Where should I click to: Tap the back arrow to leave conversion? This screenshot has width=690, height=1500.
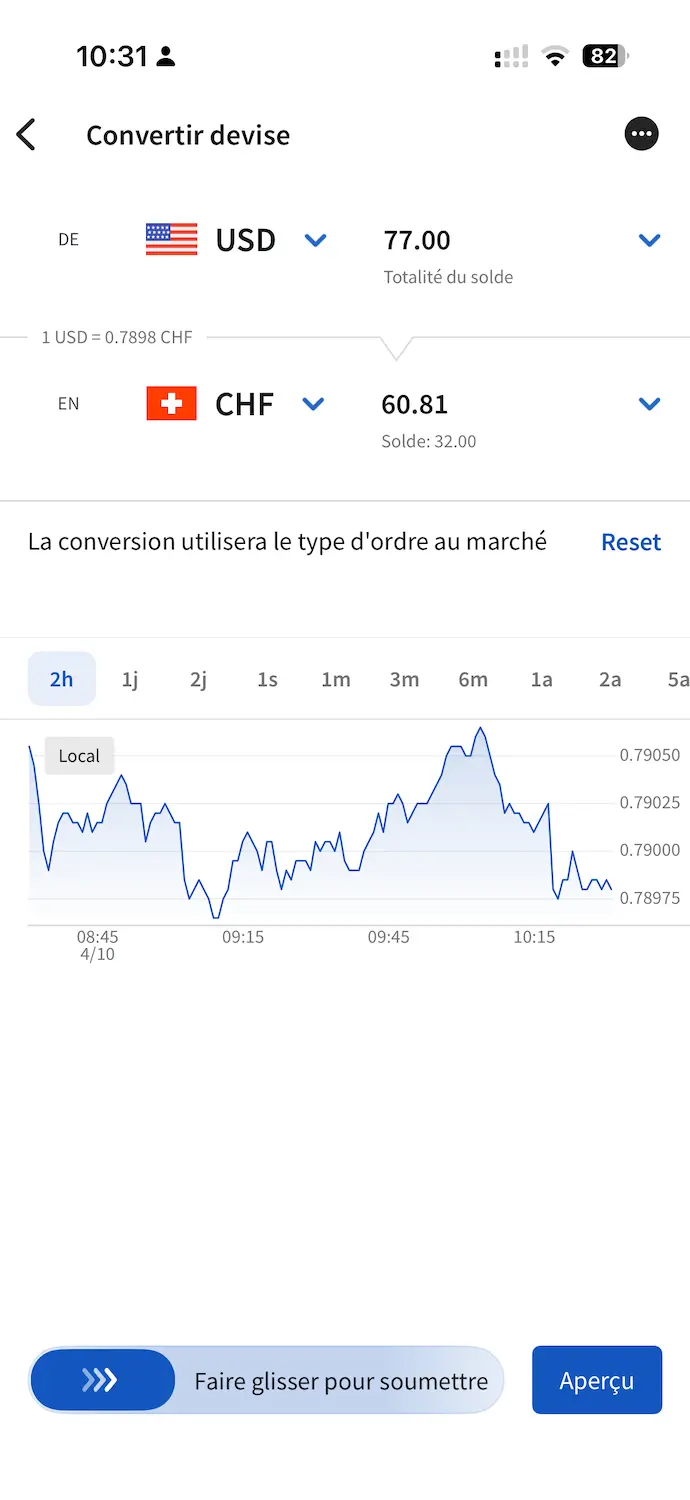tap(27, 134)
